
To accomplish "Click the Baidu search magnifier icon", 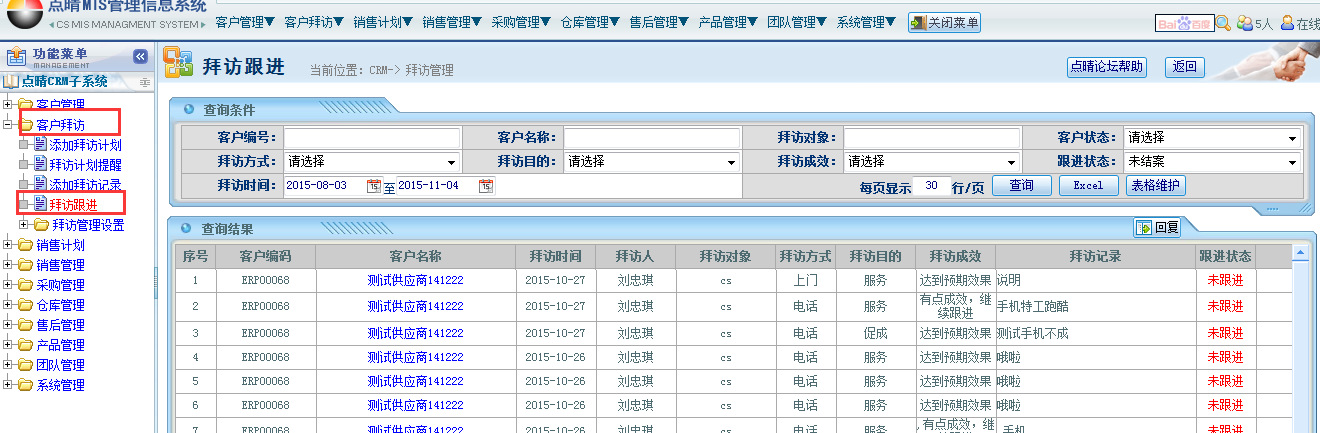I will 1223,23.
